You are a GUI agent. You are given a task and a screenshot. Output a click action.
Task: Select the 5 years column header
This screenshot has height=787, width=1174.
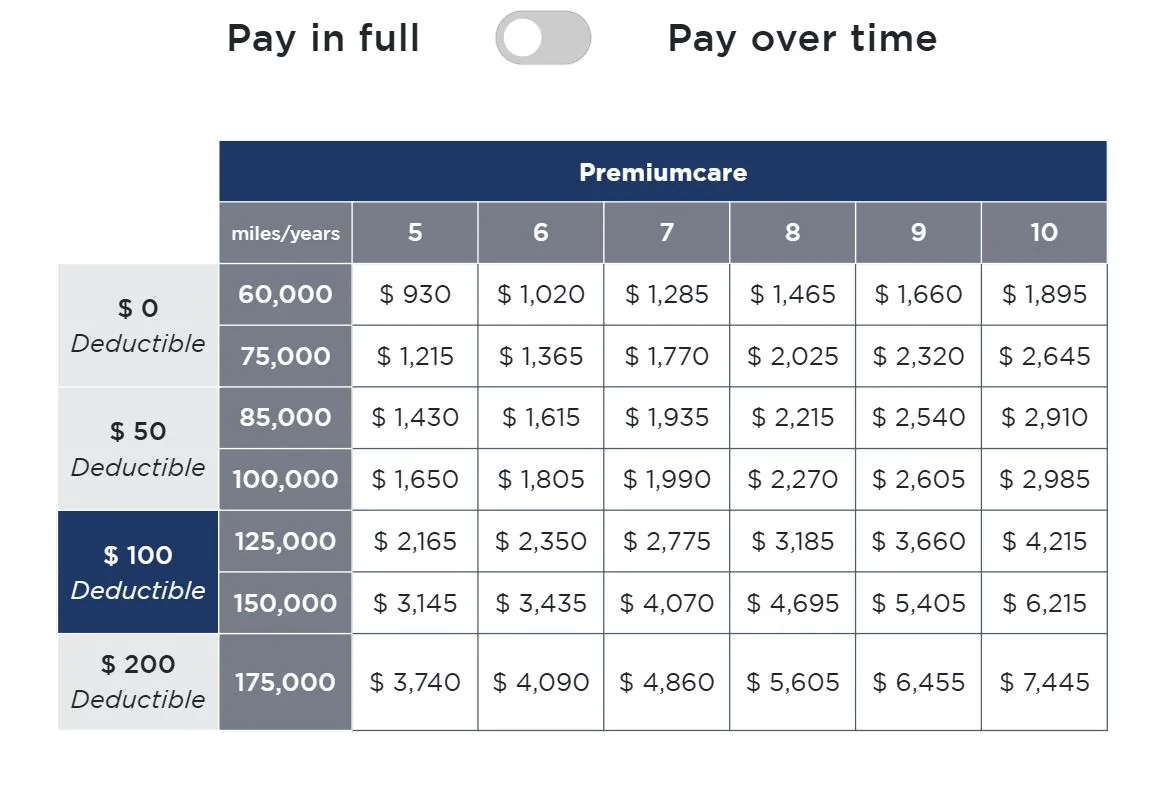pyautogui.click(x=415, y=232)
